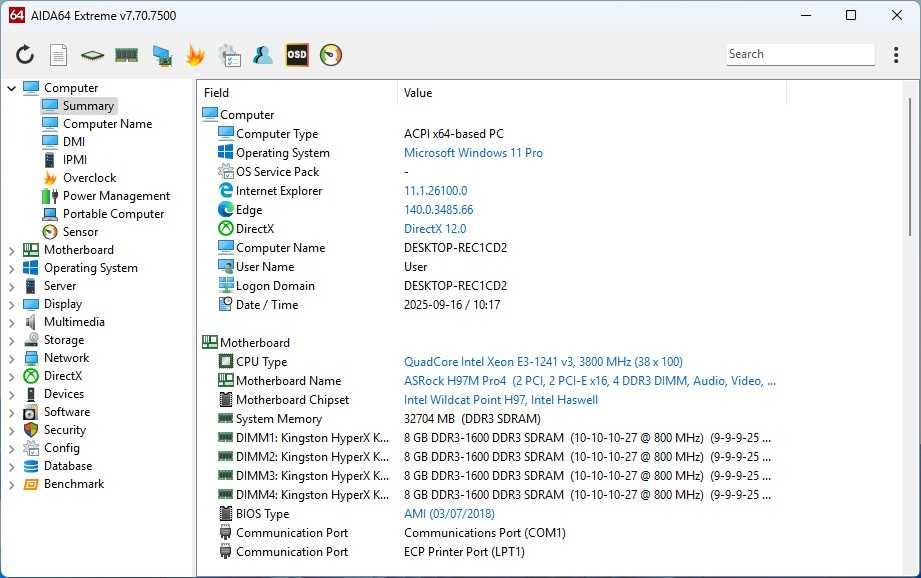Click the Value column header
The image size is (921, 578).
point(592,93)
